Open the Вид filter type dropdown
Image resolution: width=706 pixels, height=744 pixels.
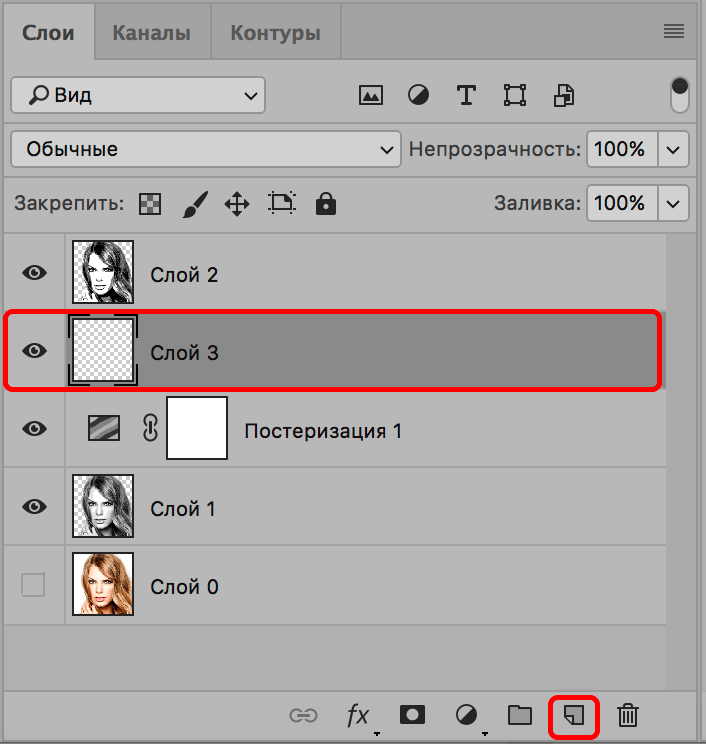pos(137,95)
